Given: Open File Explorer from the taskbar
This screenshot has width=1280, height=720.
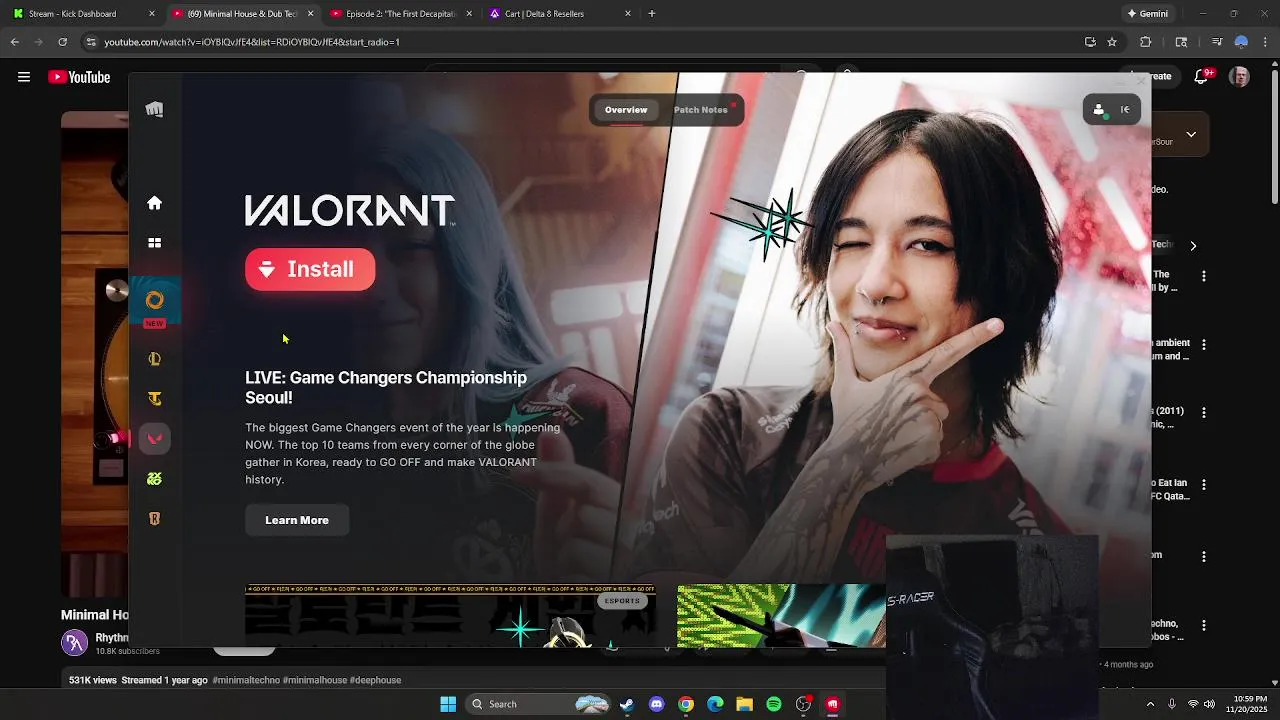Looking at the screenshot, I should pyautogui.click(x=744, y=704).
